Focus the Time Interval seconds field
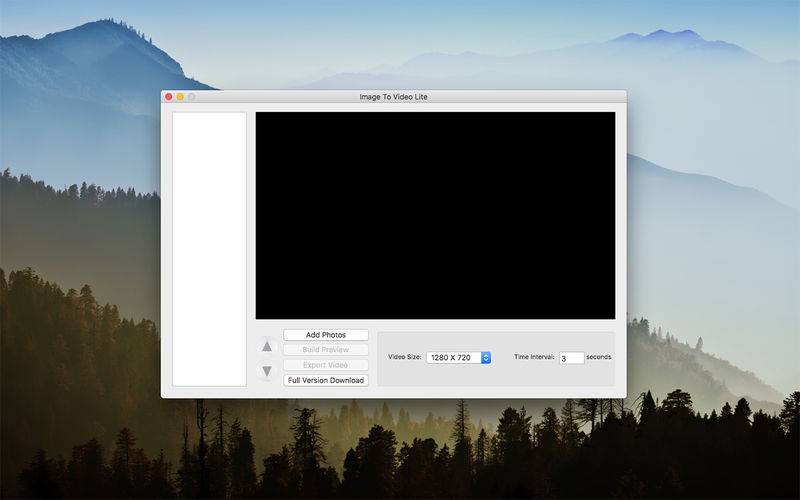Screen dimensions: 800x500 [571, 358]
